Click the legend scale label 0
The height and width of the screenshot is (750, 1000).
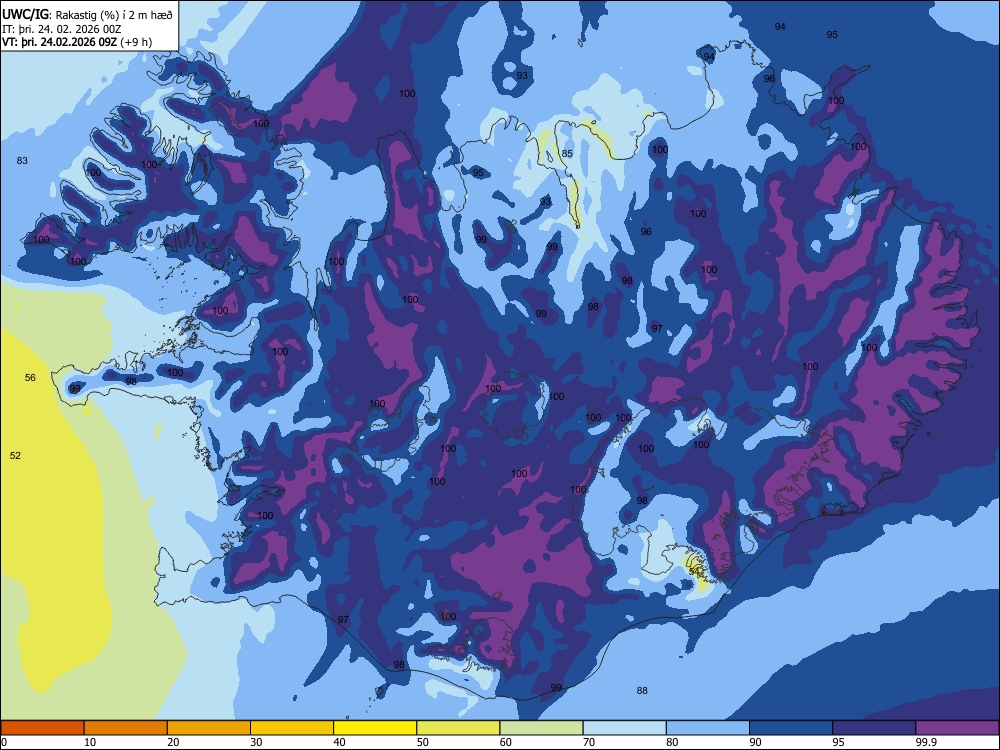pos(4,742)
